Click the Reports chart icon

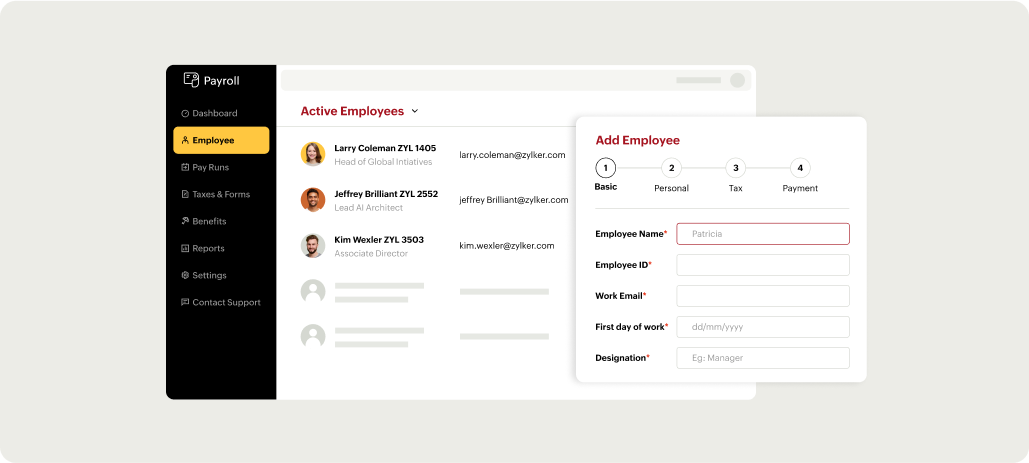click(185, 249)
